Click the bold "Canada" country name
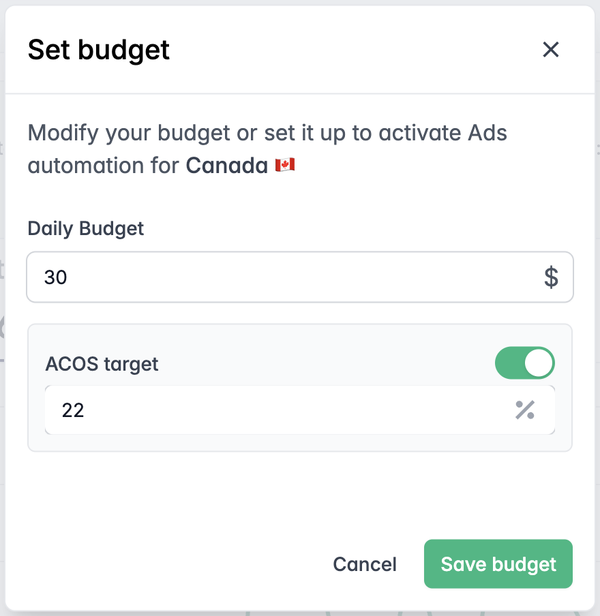This screenshot has height=616, width=600. pyautogui.click(x=227, y=165)
